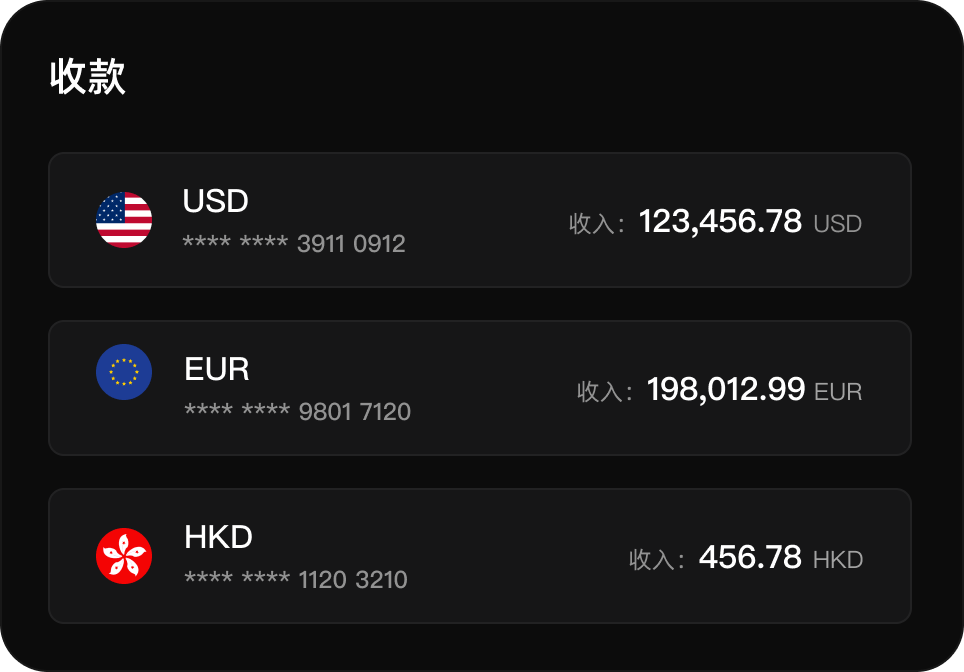Click the 收款 panel heading

tap(88, 77)
